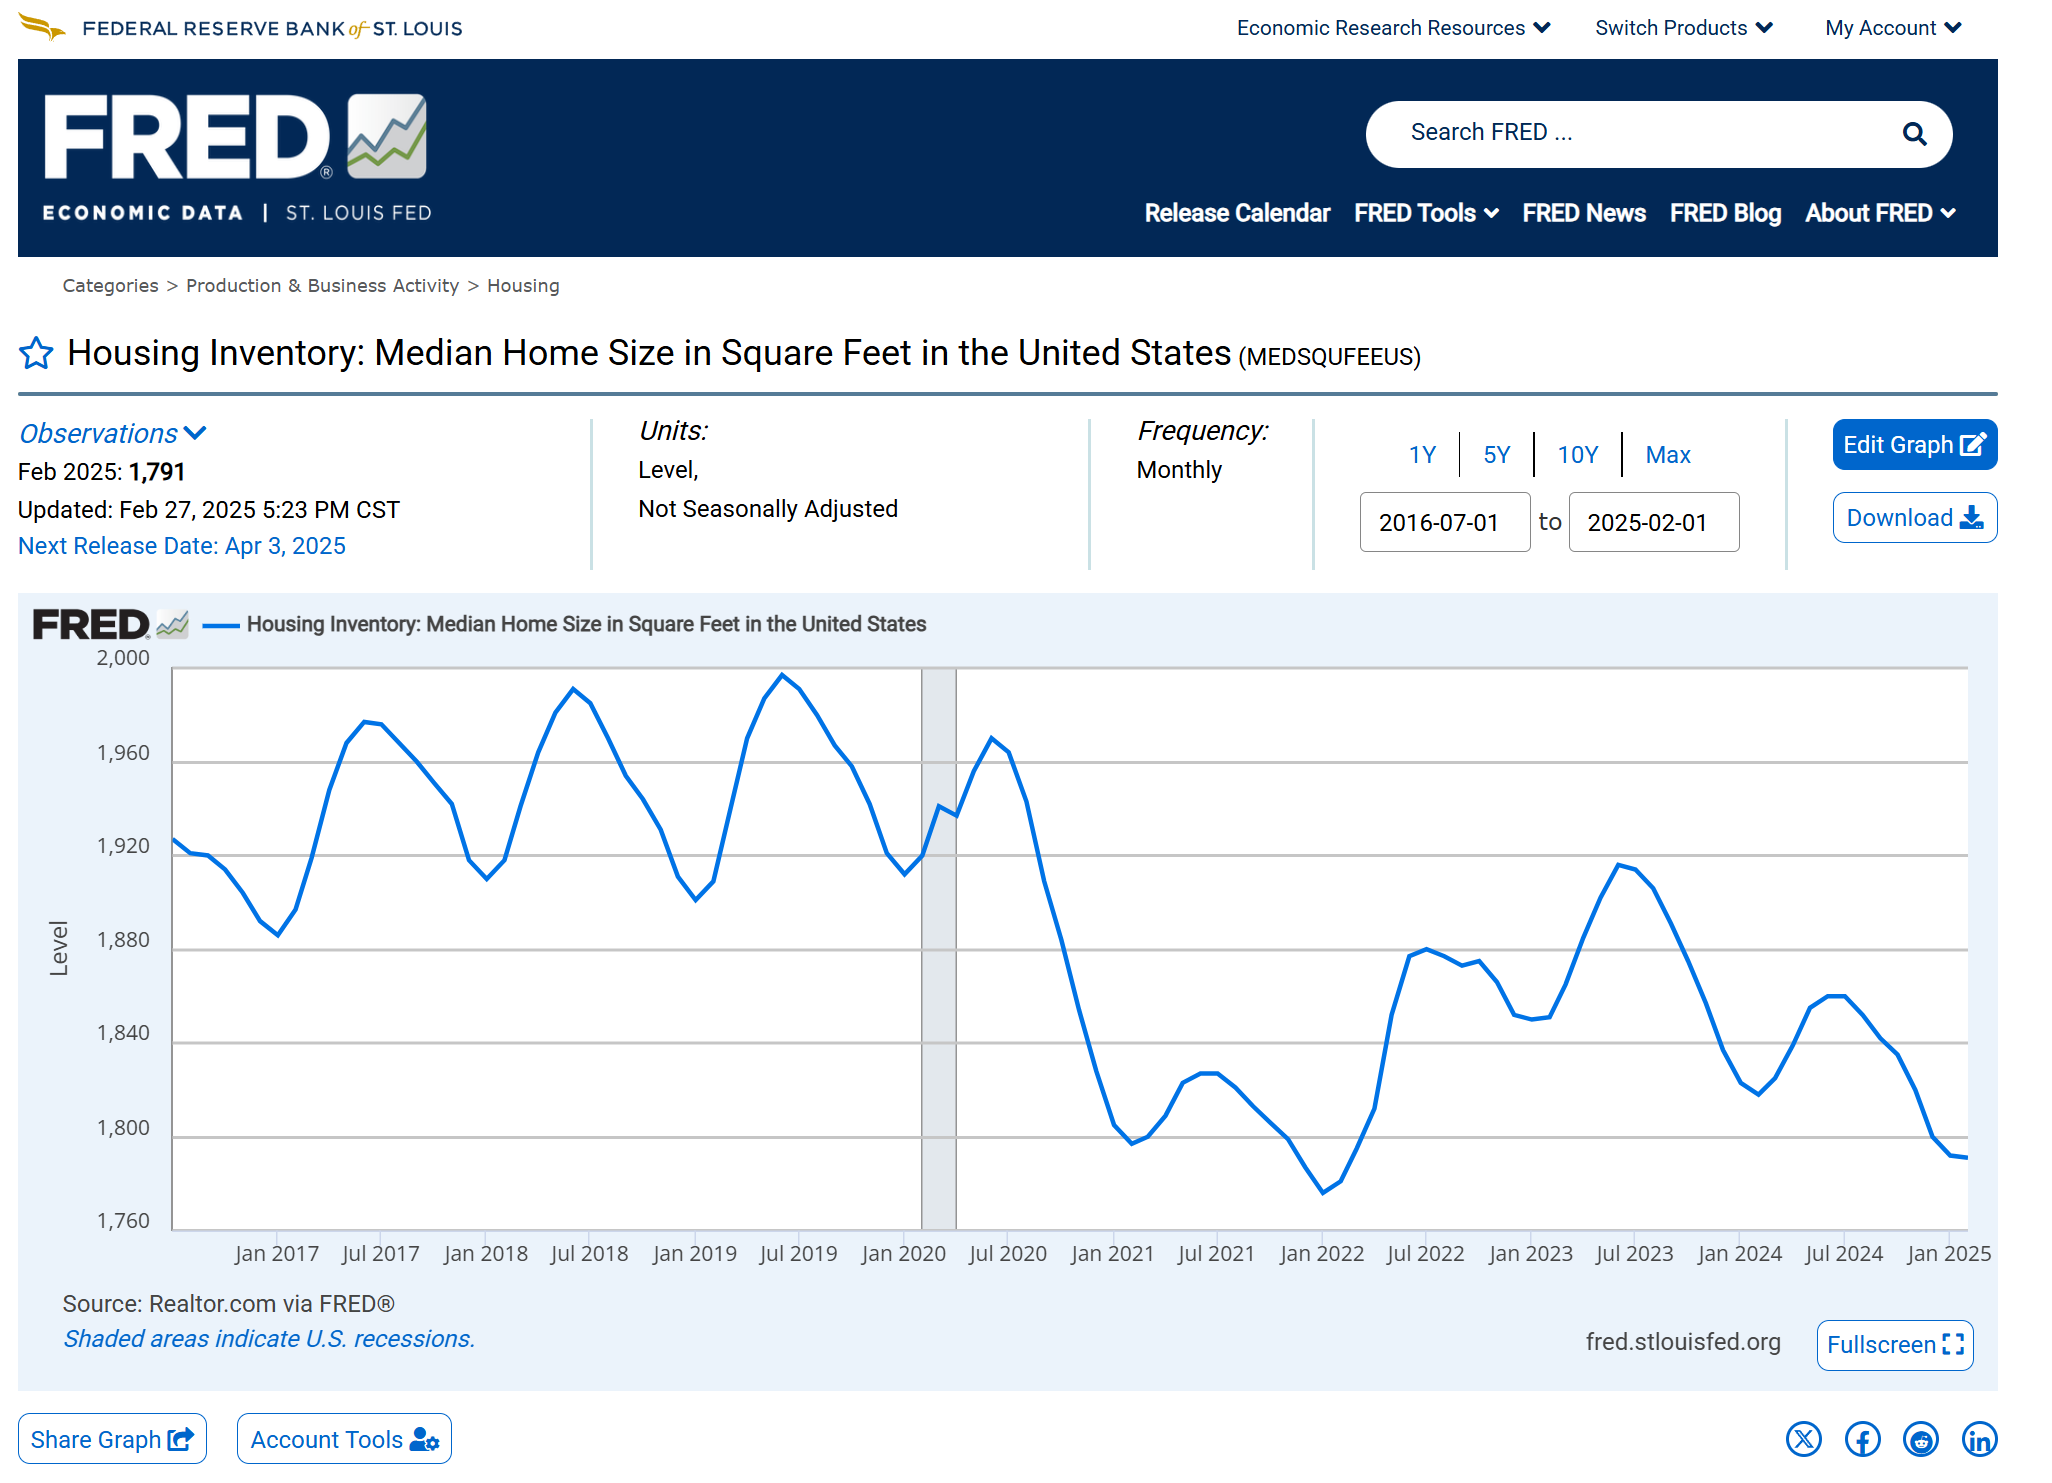Screen dimensions: 2052x1483
Task: Expand the Switch Products menu
Action: point(1683,28)
